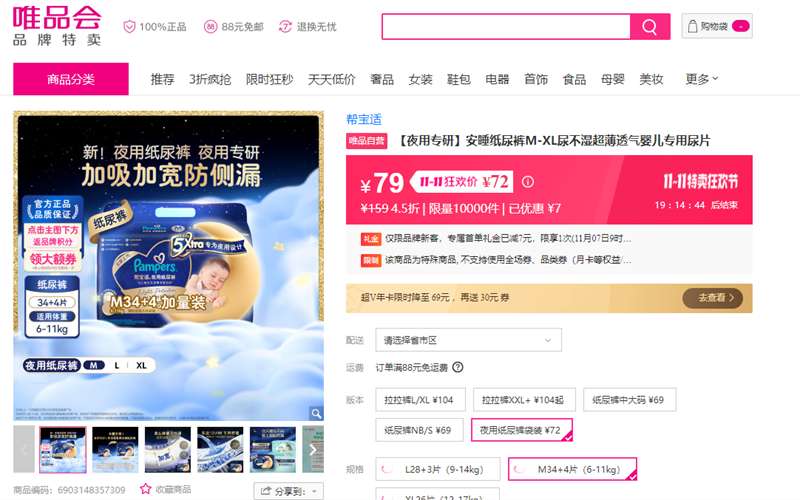Click the 去查看 button
This screenshot has width=800, height=500.
point(712,297)
